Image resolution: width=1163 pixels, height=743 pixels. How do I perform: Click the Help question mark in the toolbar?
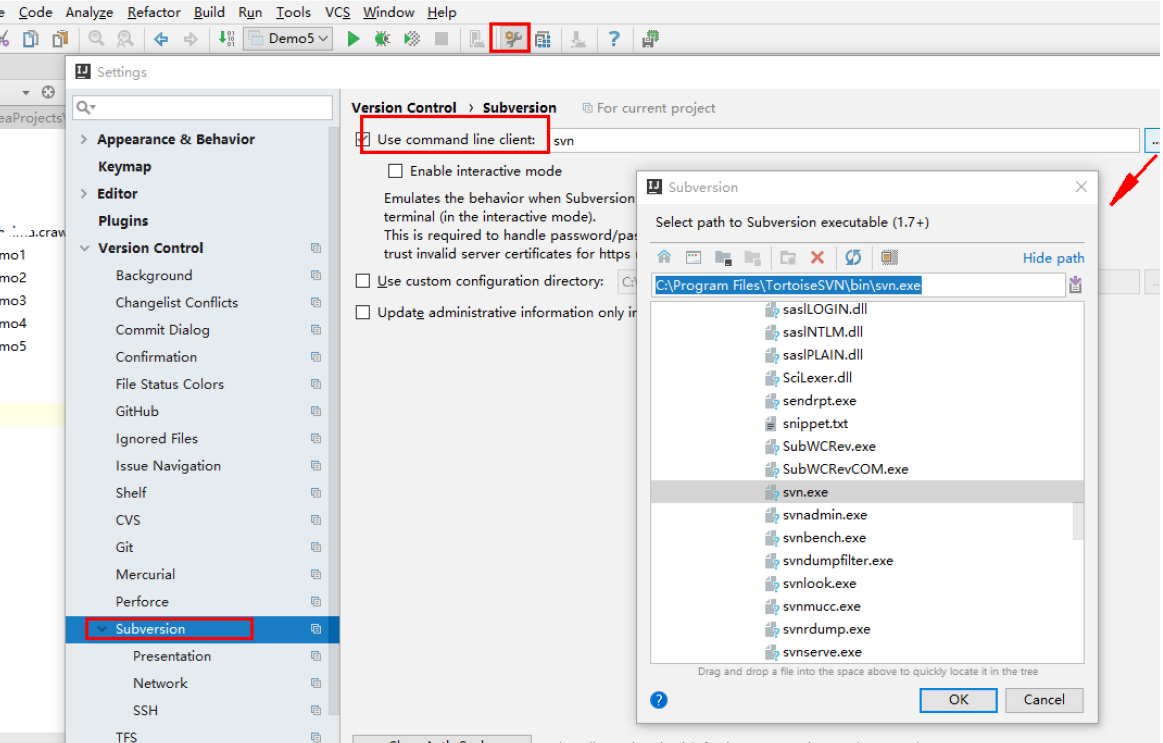pyautogui.click(x=613, y=39)
